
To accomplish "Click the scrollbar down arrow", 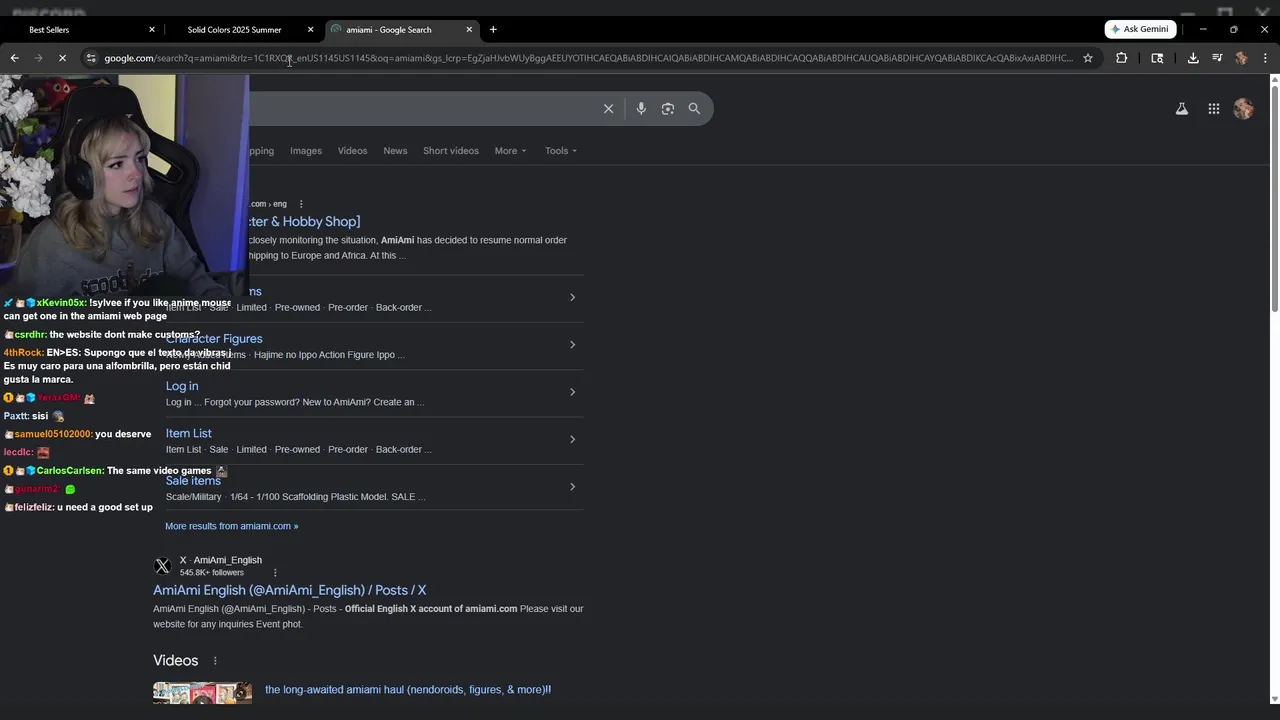I will click(x=1274, y=699).
